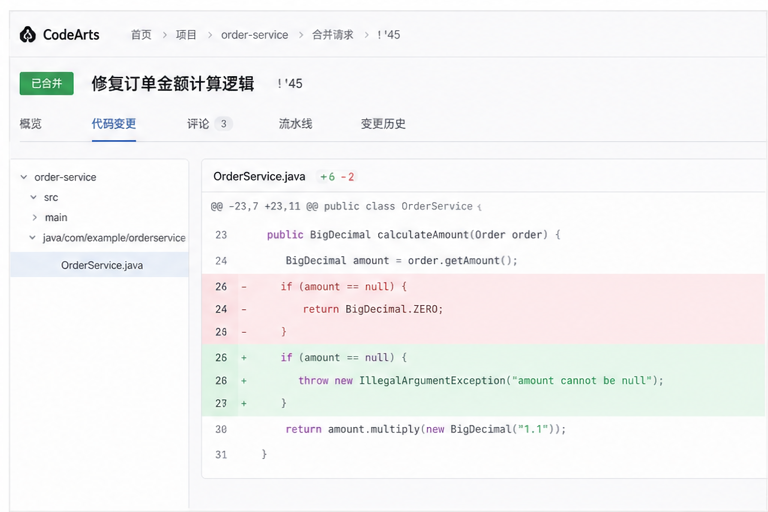The image size is (768, 512).
Task: Collapse the order-service tree chevron
Action: point(24,177)
